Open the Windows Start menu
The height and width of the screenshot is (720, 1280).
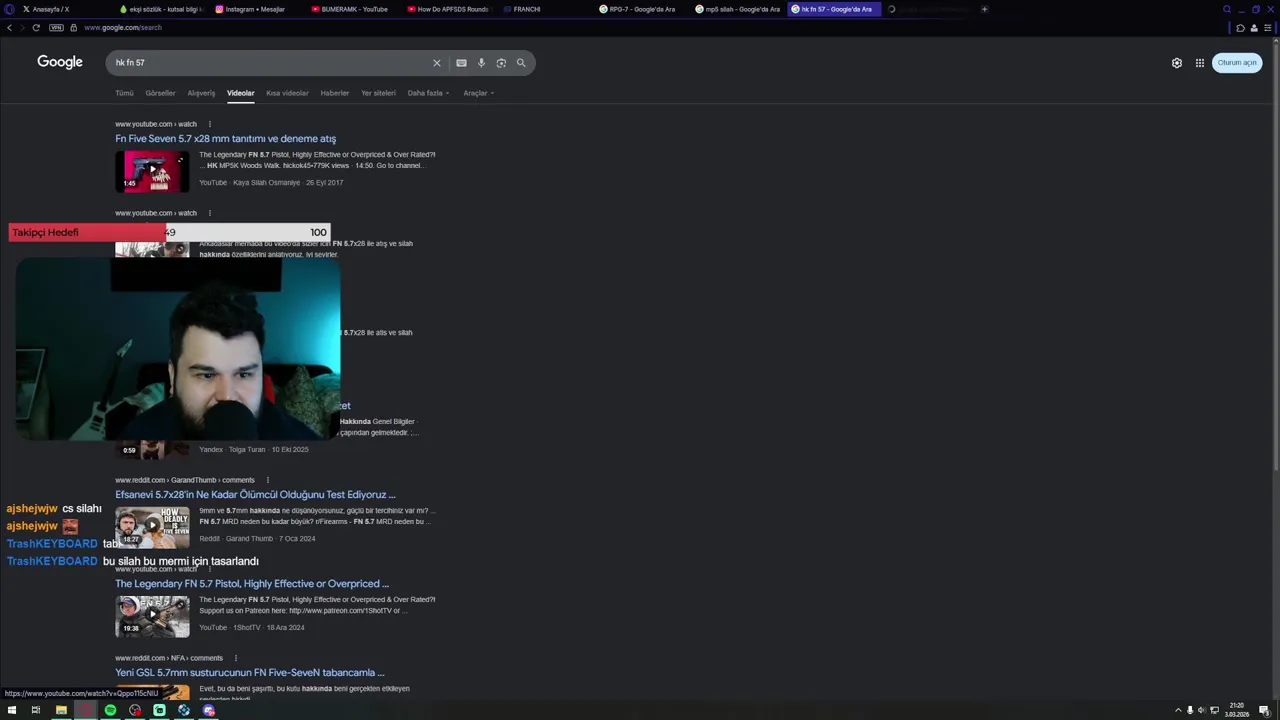point(12,710)
